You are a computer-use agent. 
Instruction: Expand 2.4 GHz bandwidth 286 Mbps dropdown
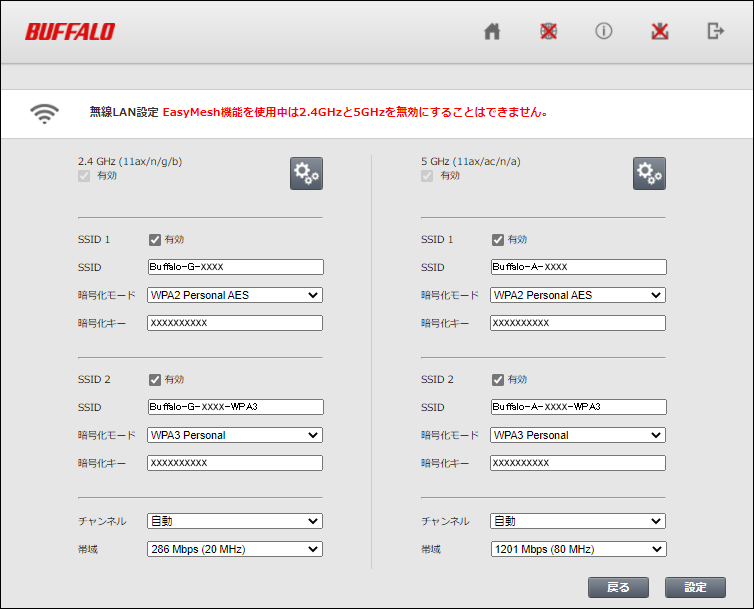[x=235, y=549]
